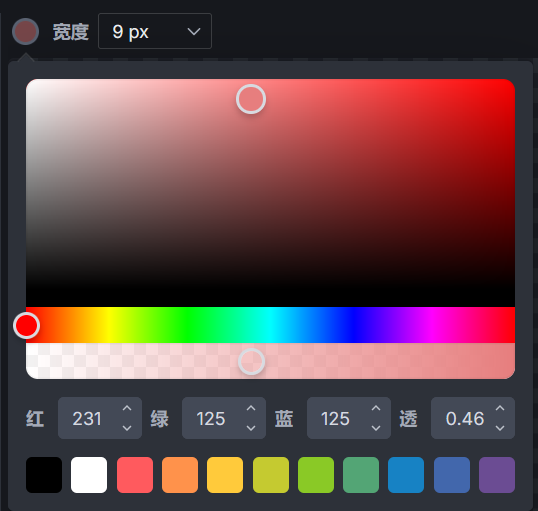
Task: Pick pure green on the hue bar
Action: 189,325
